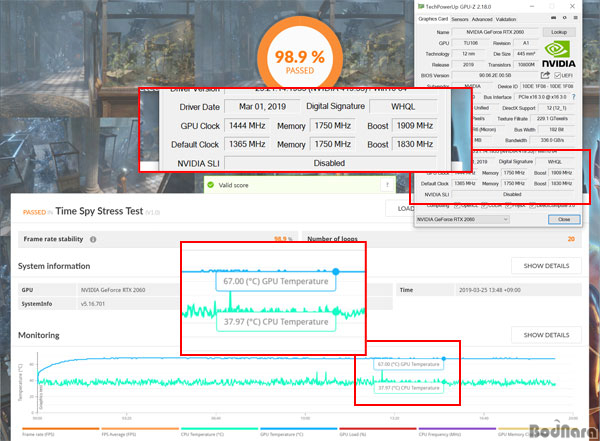Toggle GPU Temperature legend series
600x441 pixels.
click(298, 432)
